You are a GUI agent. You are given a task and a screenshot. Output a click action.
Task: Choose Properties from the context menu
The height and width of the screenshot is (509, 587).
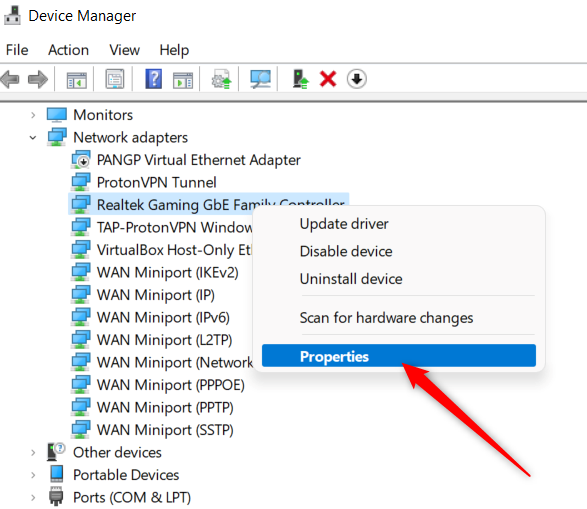[x=399, y=356]
